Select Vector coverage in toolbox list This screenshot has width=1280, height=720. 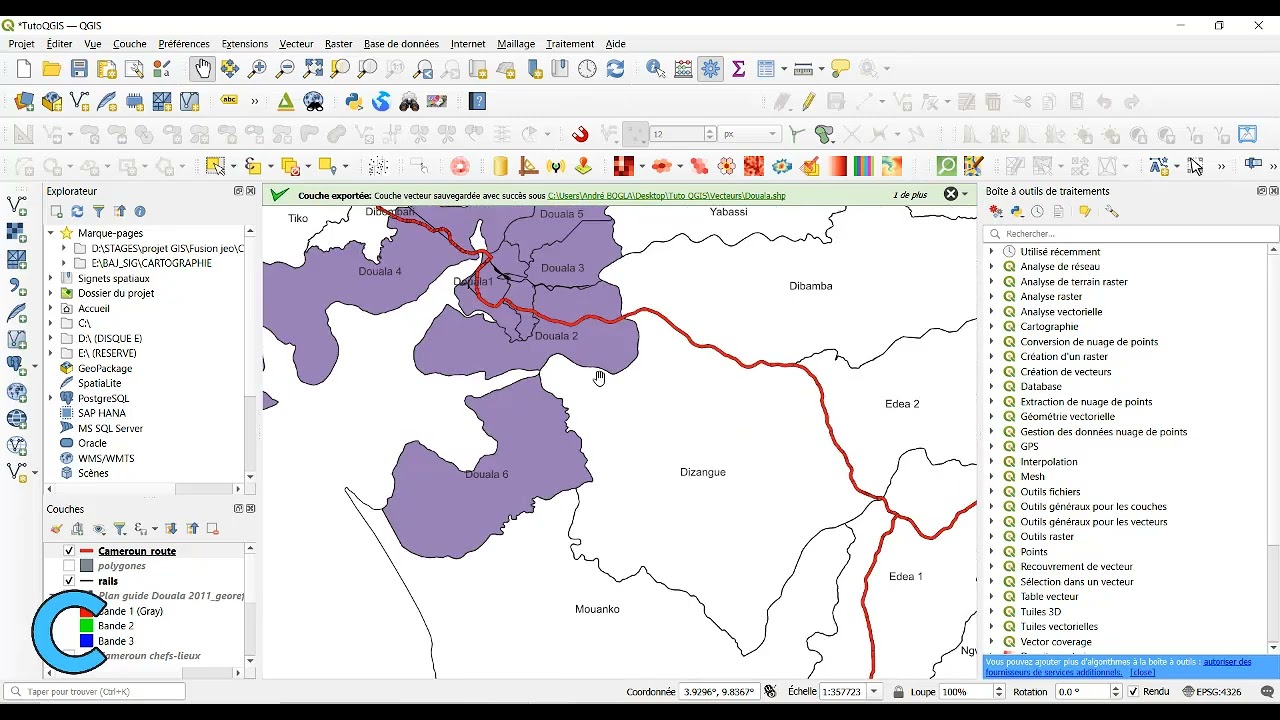(1056, 642)
